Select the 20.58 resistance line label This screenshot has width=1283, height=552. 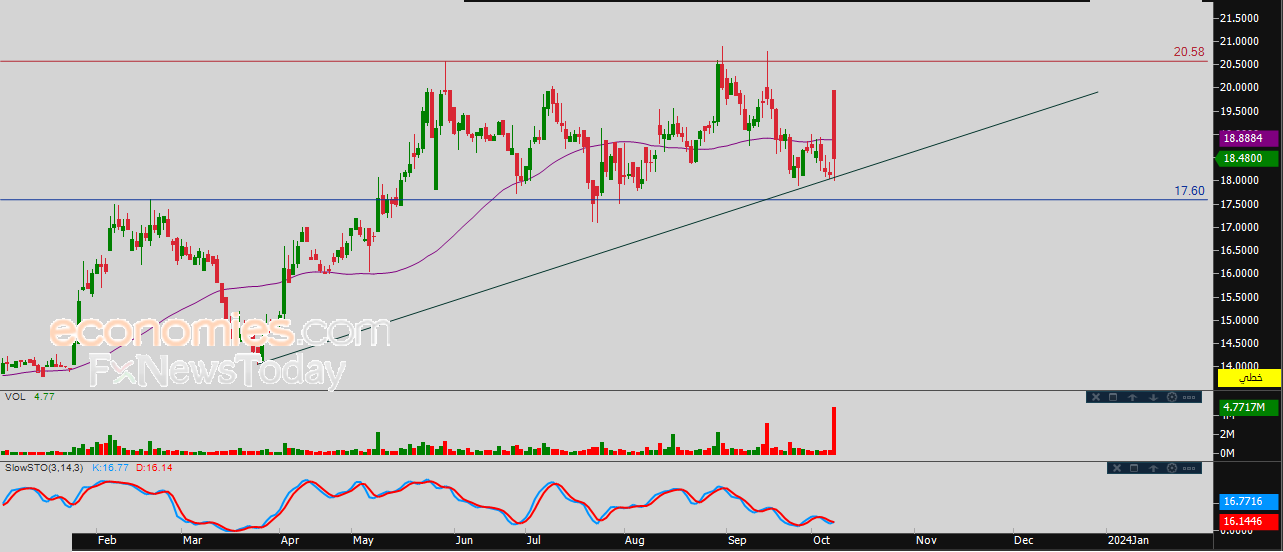1189,51
